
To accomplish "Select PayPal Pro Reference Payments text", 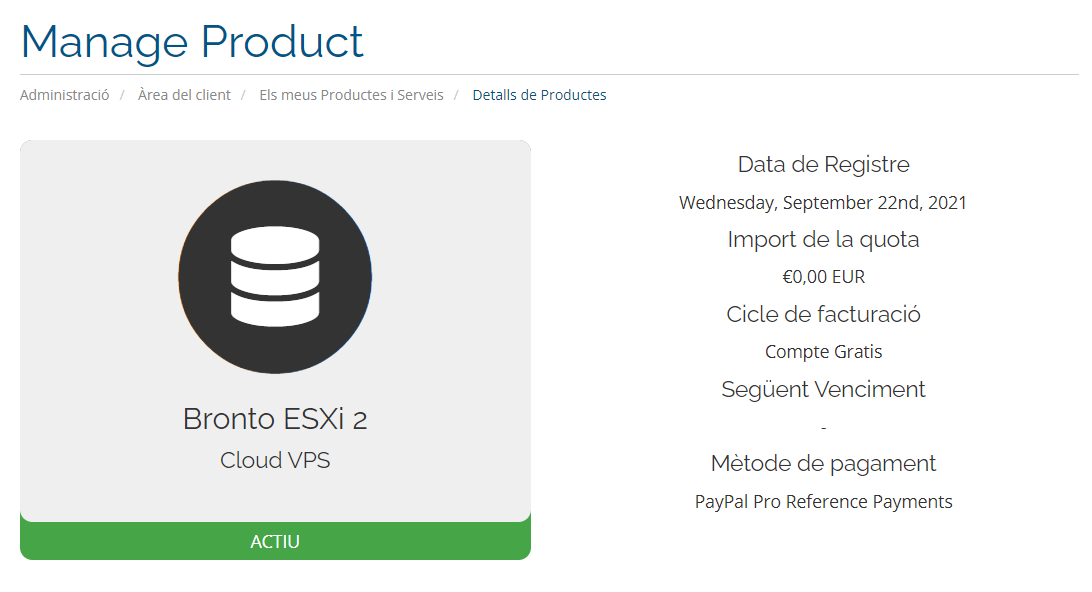I will click(823, 501).
